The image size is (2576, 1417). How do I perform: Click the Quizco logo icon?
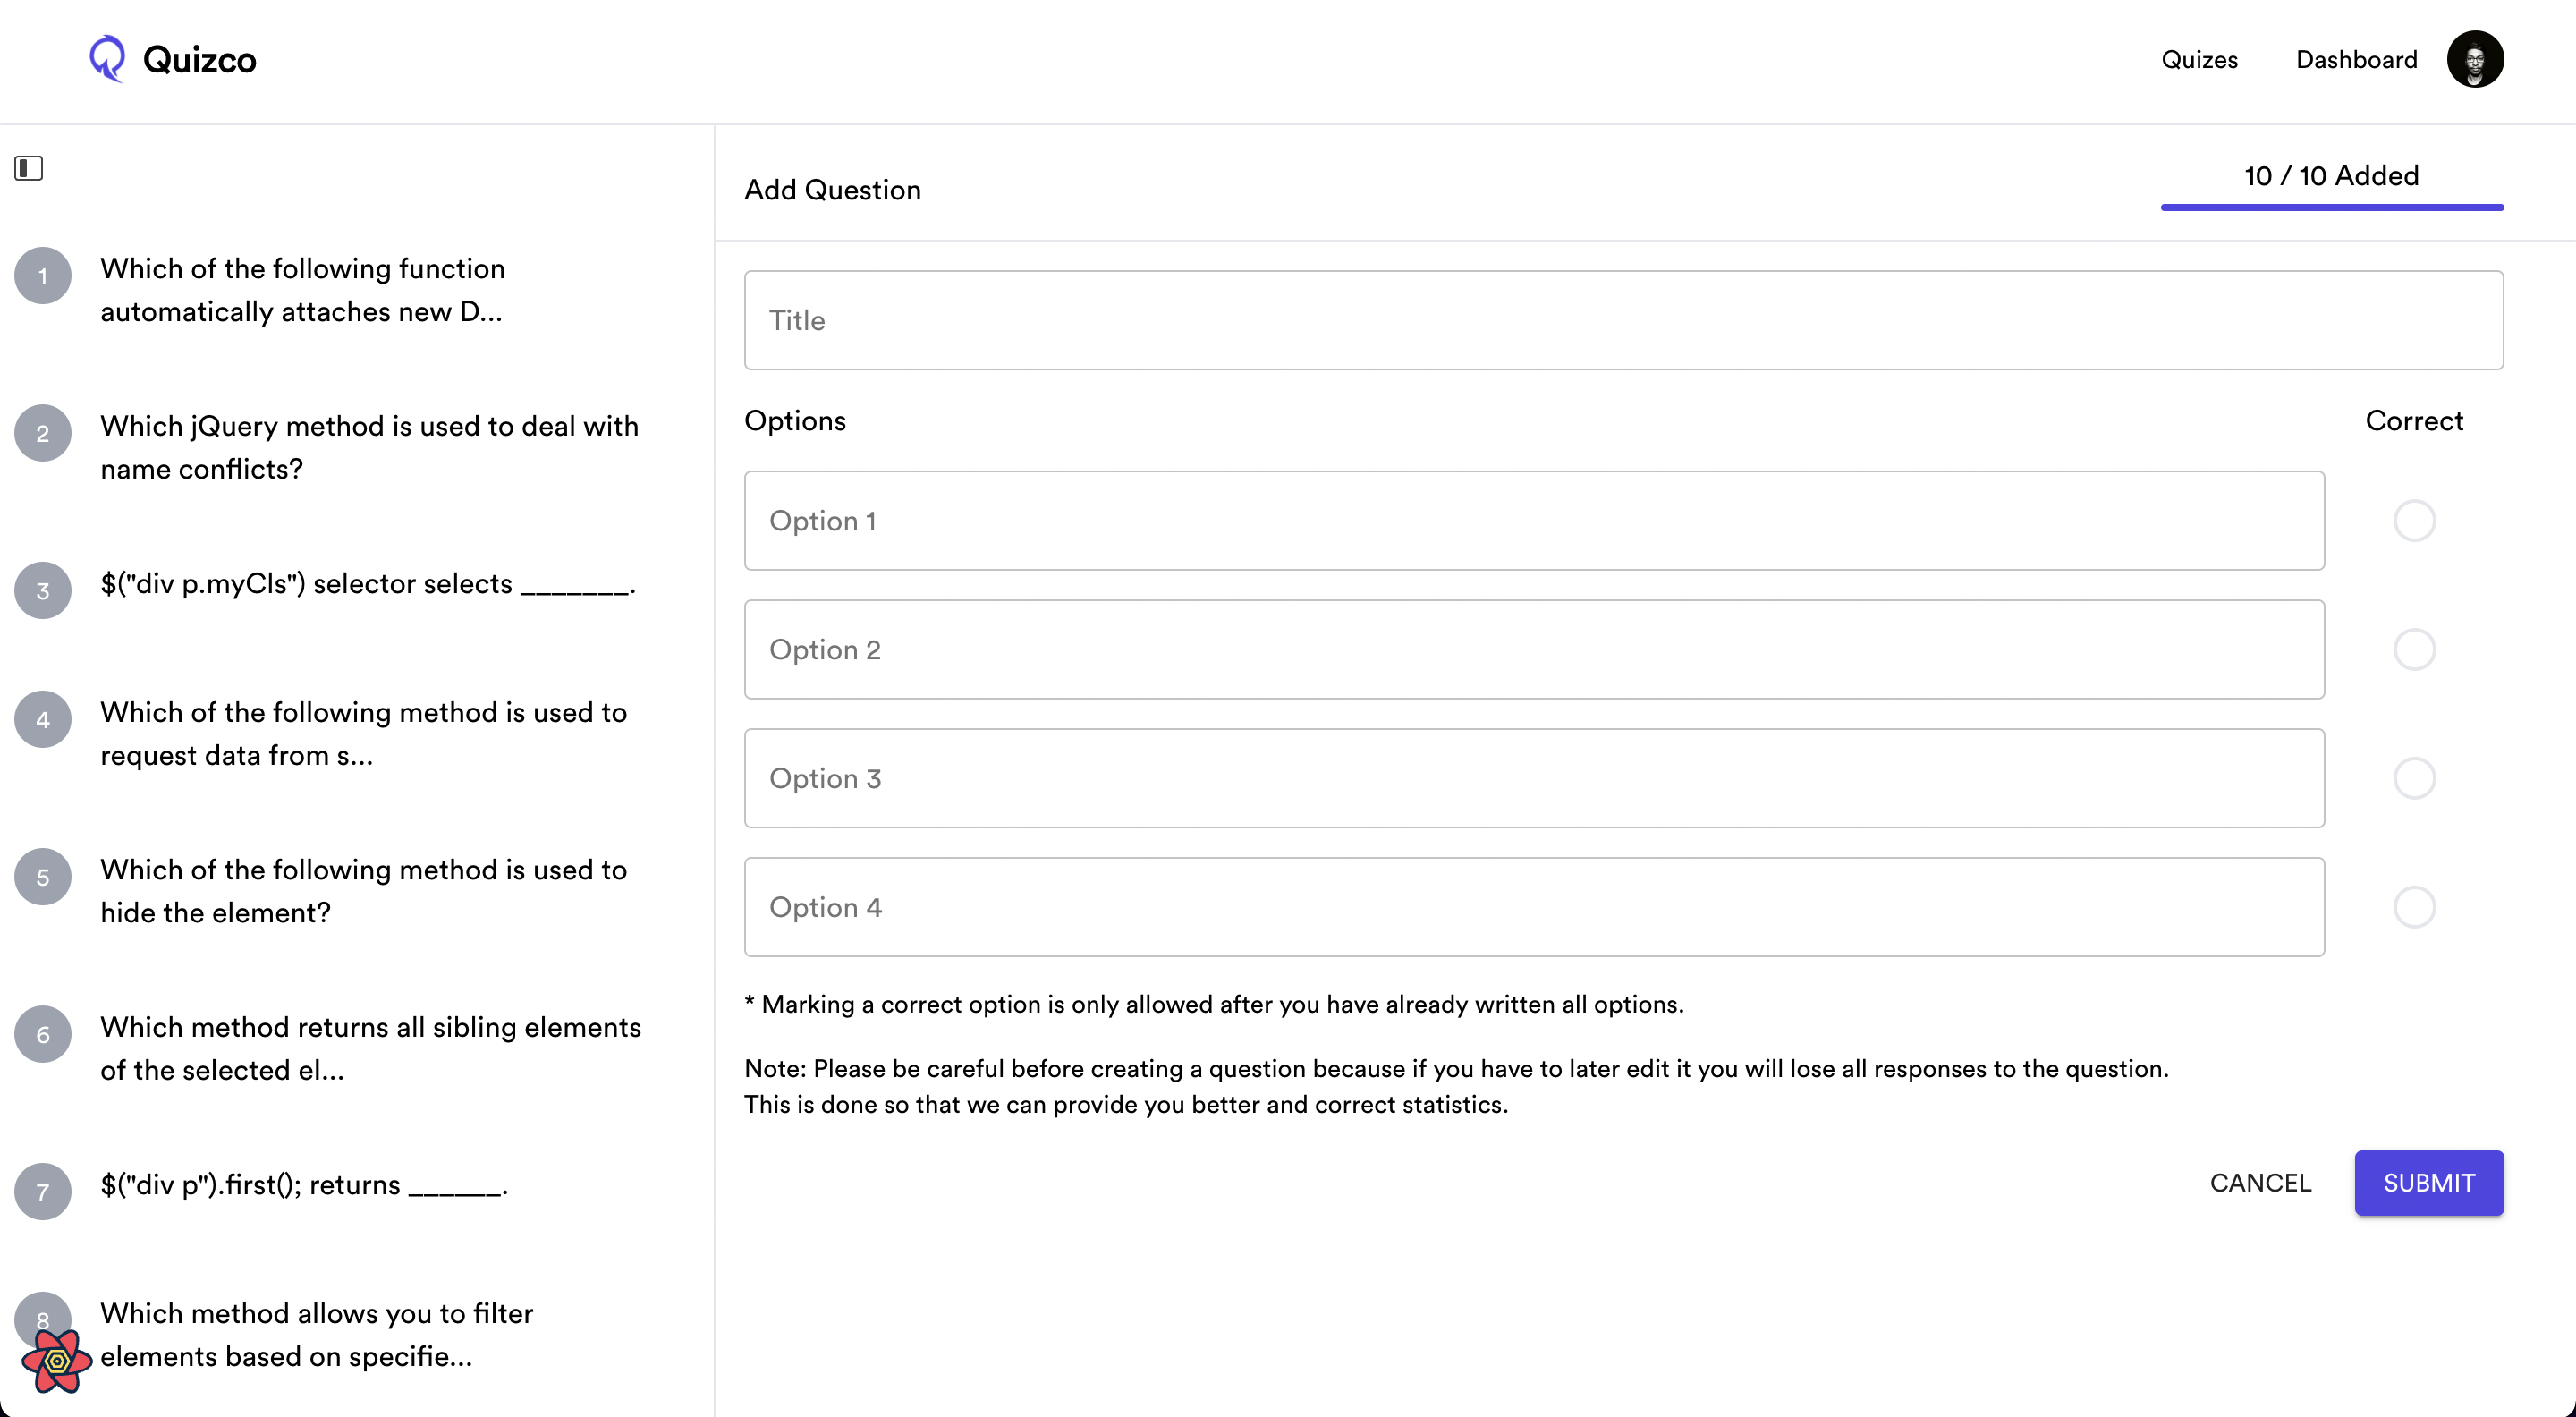coord(107,59)
